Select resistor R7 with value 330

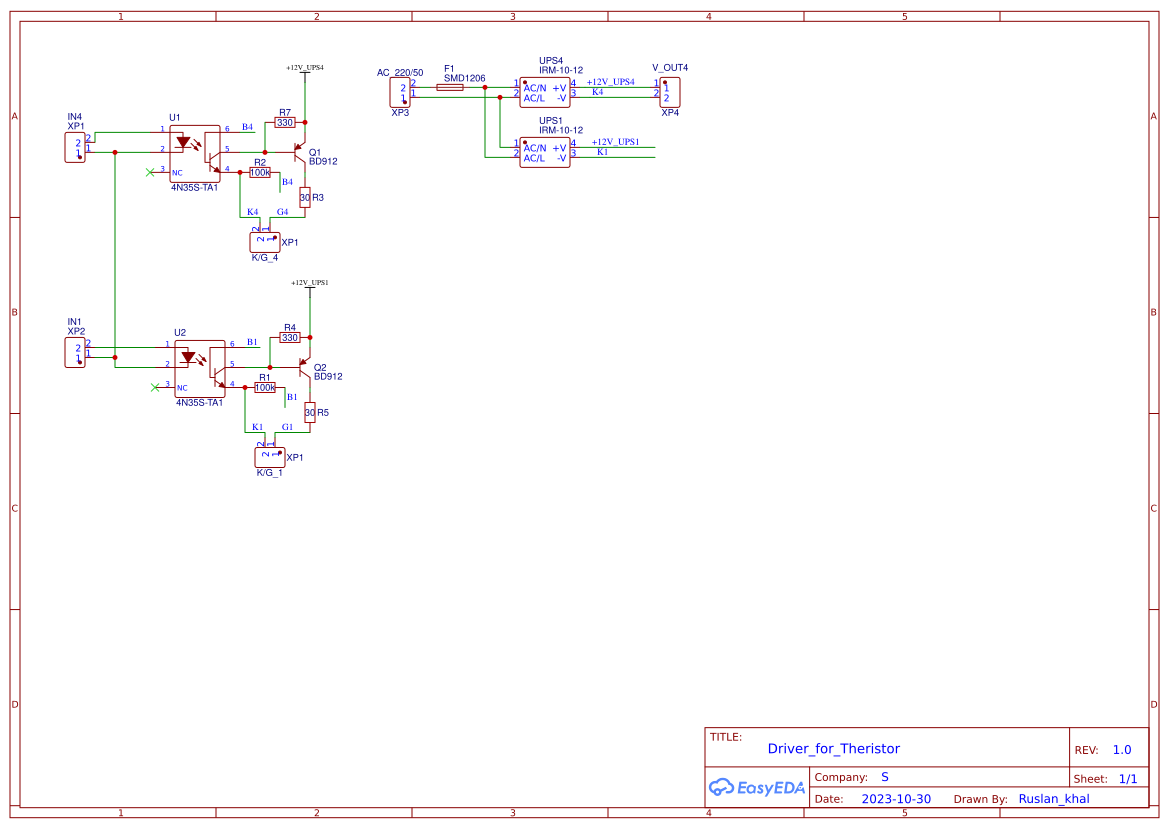pos(286,124)
